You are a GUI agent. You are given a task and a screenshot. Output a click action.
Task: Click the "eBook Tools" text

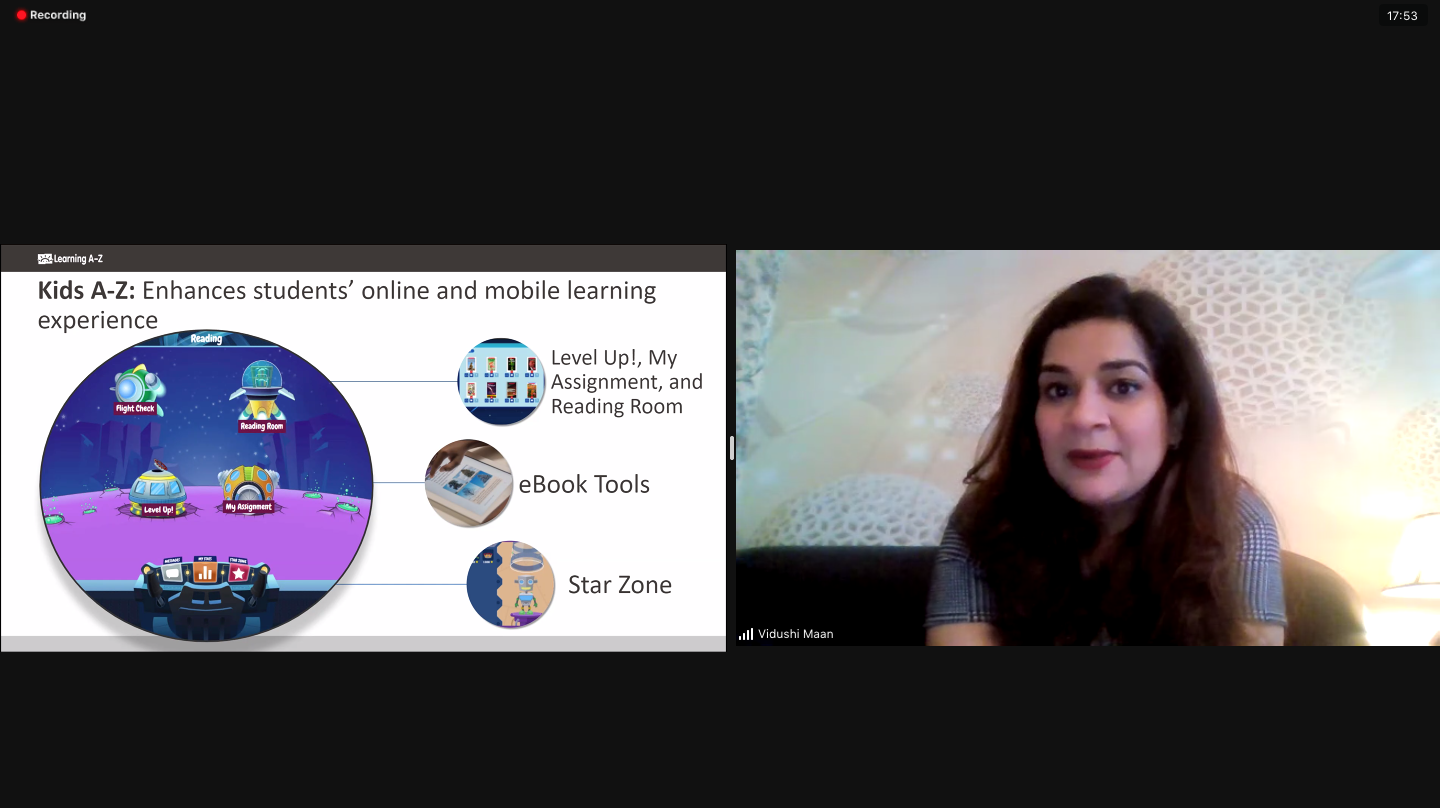(x=584, y=484)
